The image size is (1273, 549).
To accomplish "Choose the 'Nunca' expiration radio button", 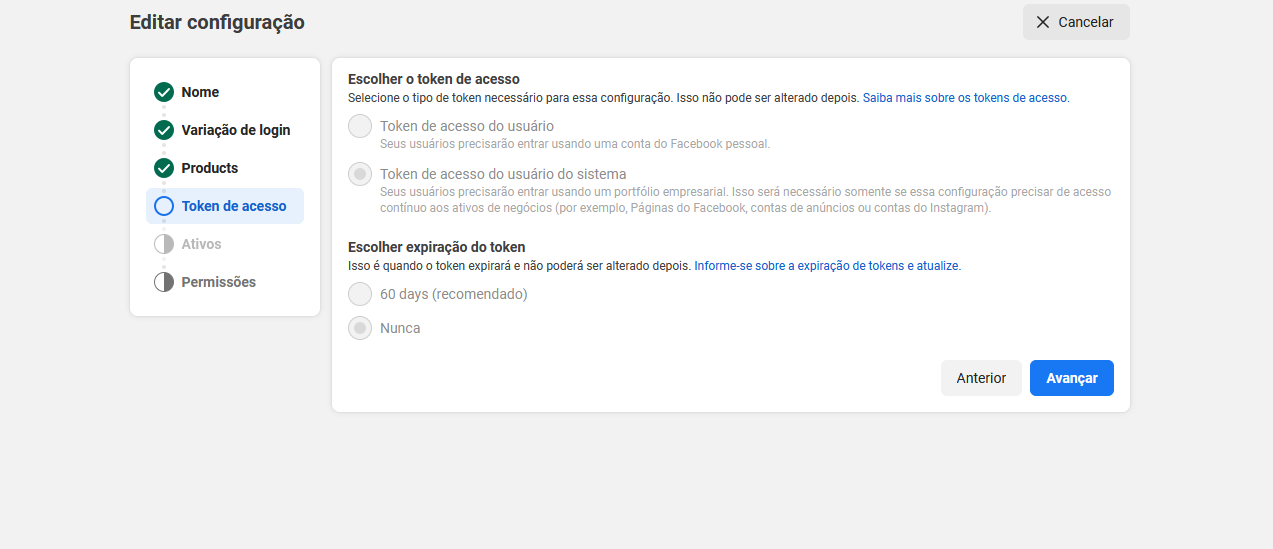I will click(359, 328).
